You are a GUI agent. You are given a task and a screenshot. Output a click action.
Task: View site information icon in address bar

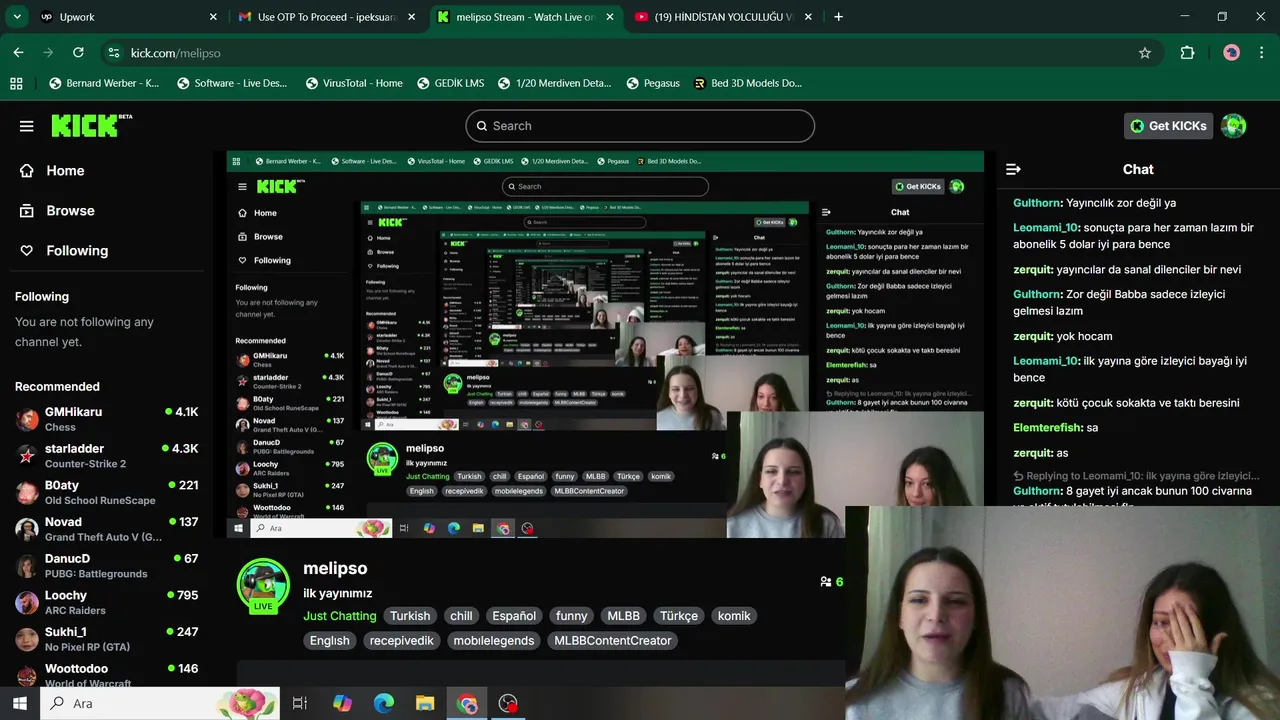(113, 53)
